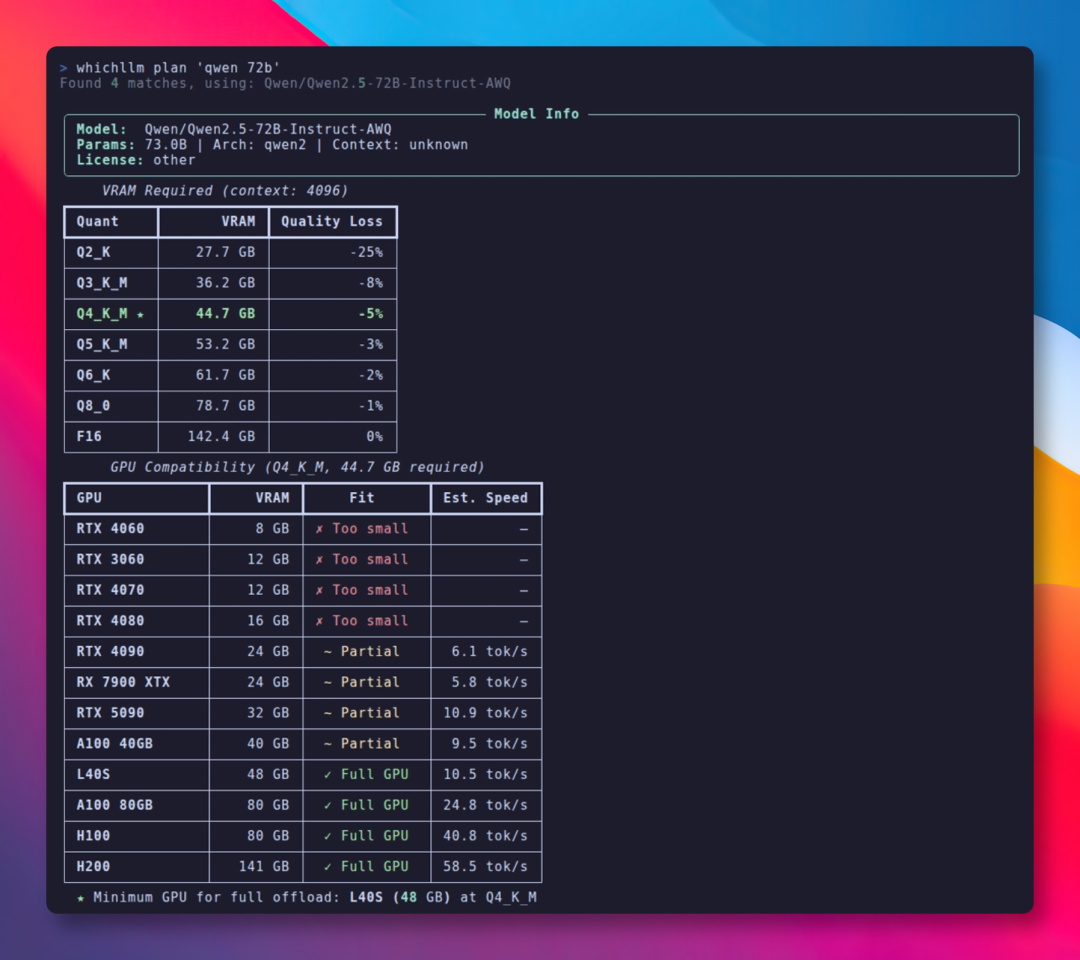Click the 27.7 GB VRAM cell
Screen dimensions: 1080x960
[225, 252]
